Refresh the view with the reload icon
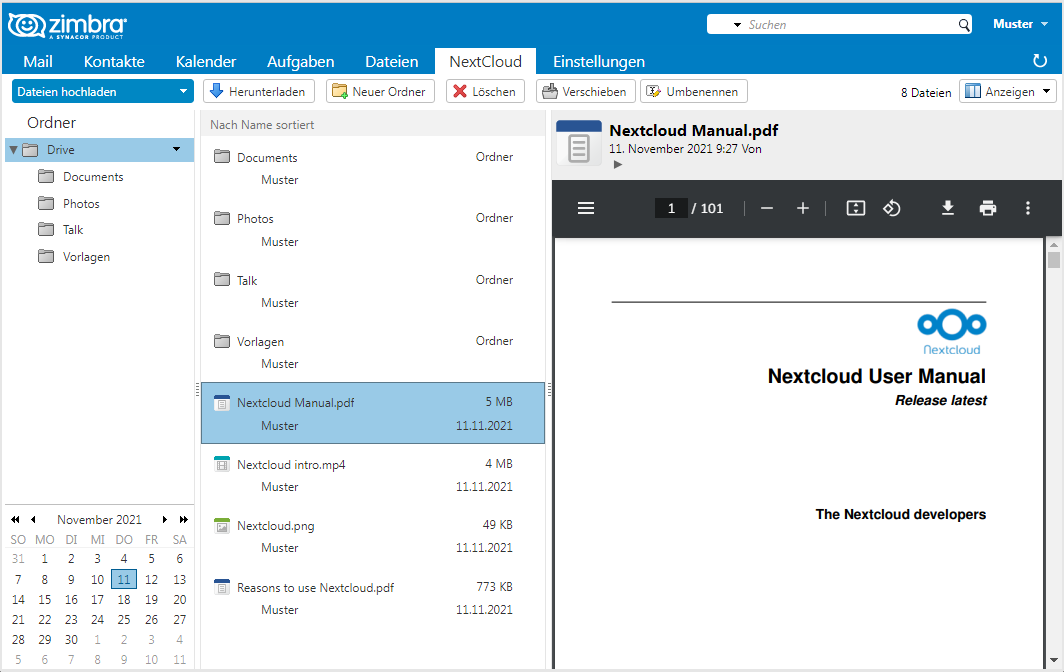The width and height of the screenshot is (1064, 672). pos(1040,60)
